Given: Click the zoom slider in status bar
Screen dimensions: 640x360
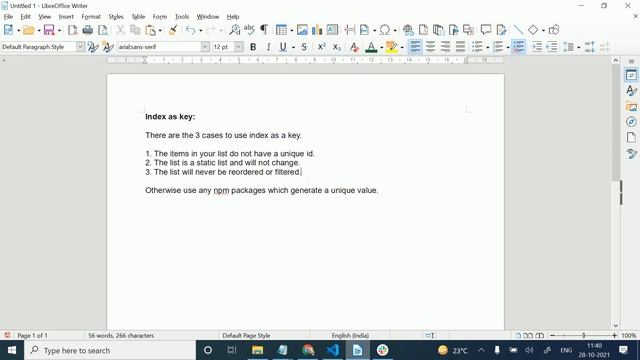Looking at the screenshot, I should tap(583, 336).
